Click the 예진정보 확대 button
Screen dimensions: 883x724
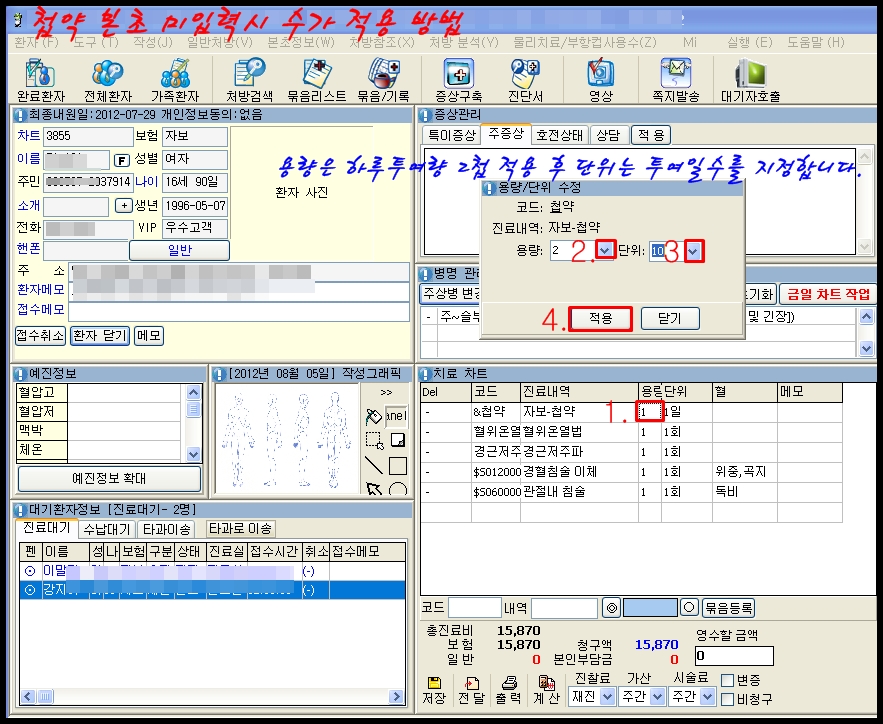coord(109,478)
